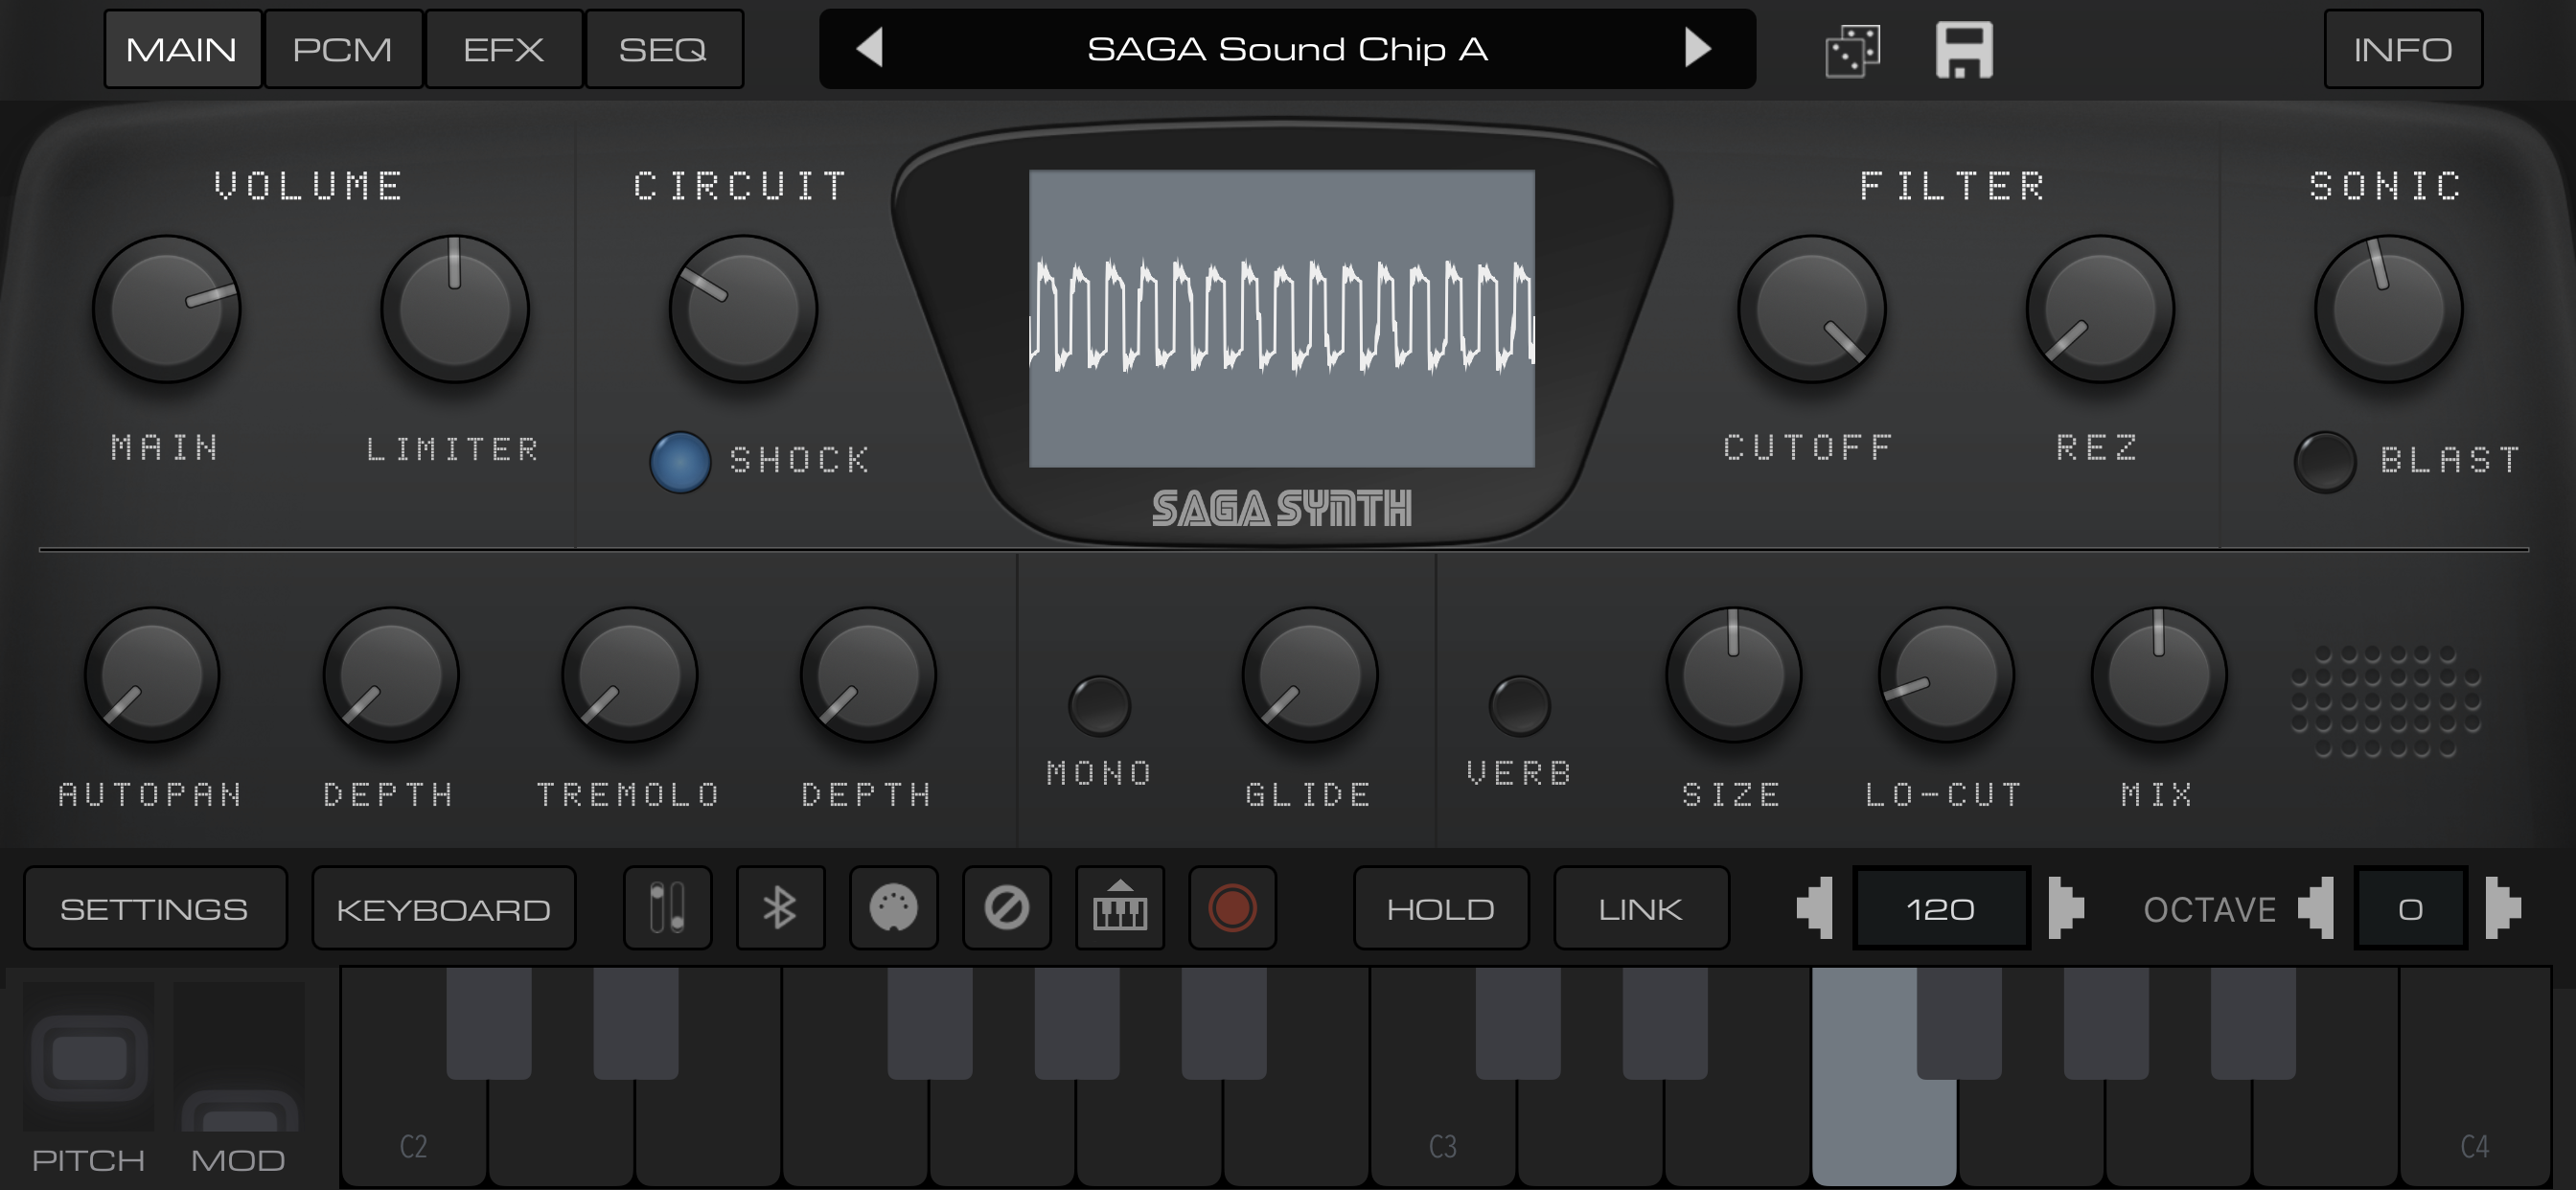This screenshot has width=2576, height=1190.
Task: Open the MIDI connection settings
Action: (894, 907)
